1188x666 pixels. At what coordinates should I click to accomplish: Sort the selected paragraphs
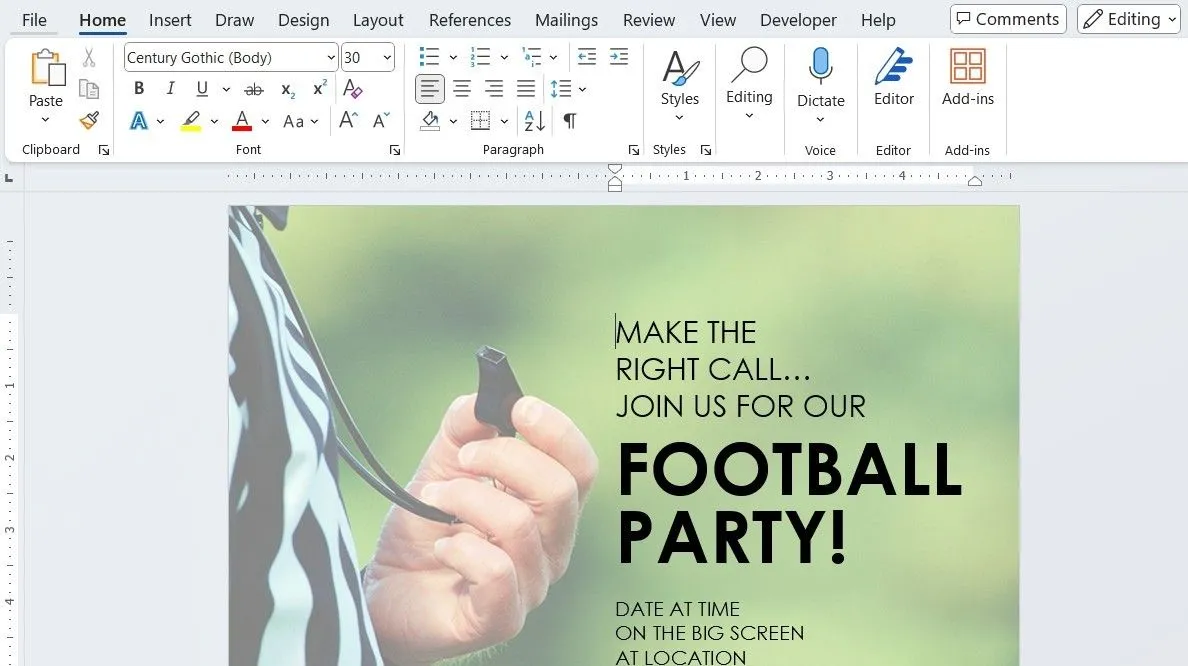tap(533, 120)
